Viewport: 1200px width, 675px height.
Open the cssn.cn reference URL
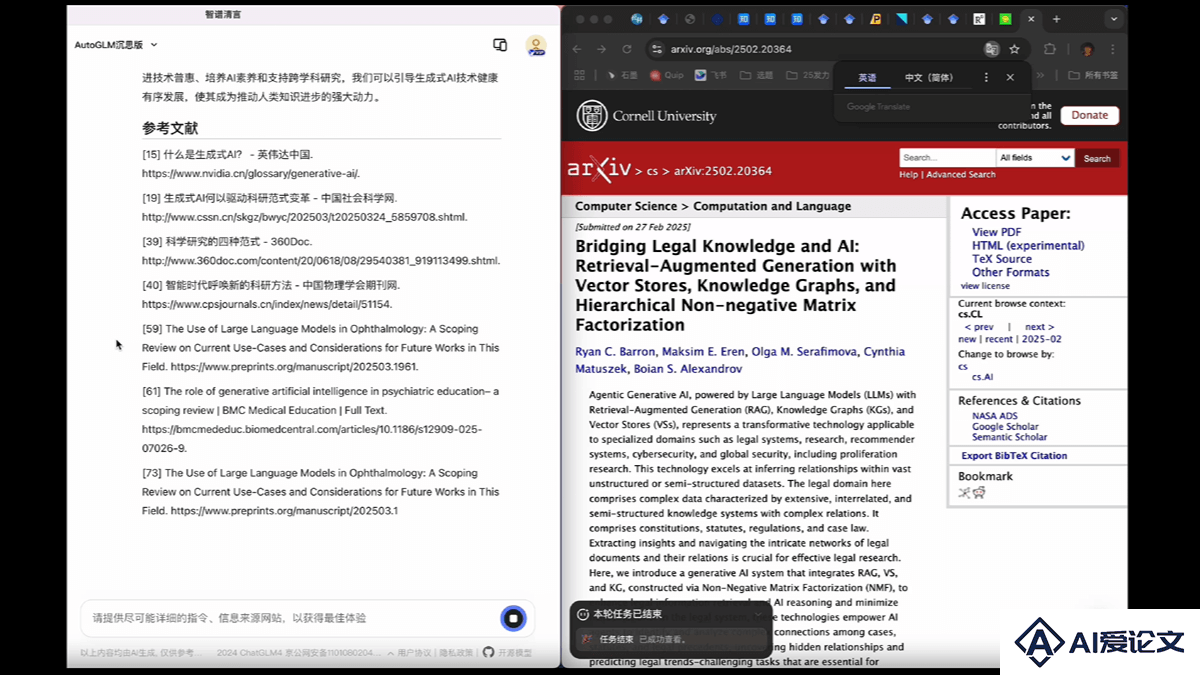[304, 217]
